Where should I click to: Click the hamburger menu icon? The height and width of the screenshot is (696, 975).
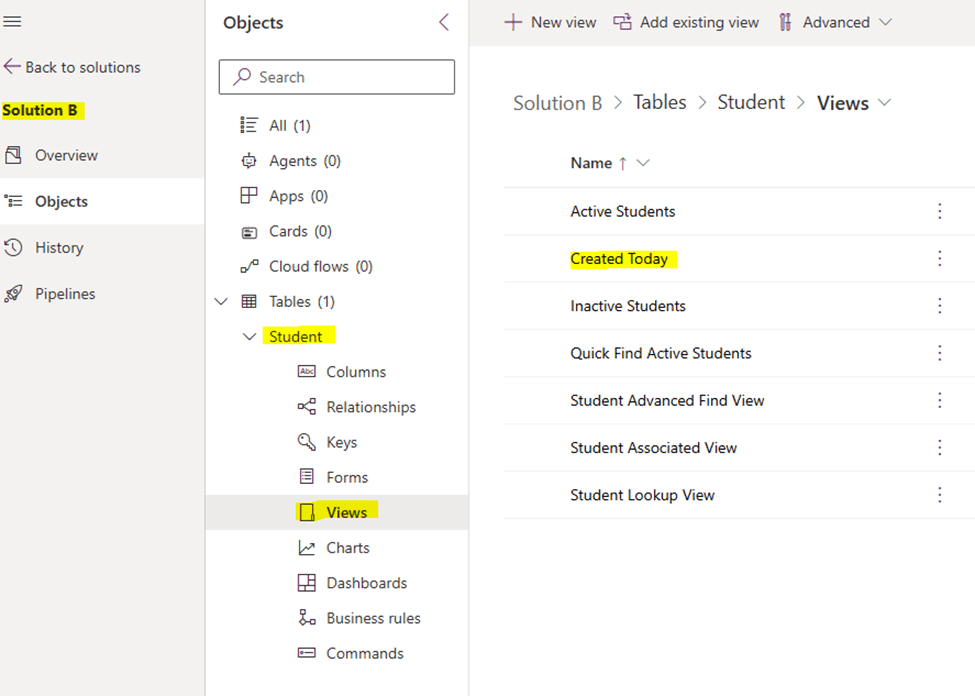tap(13, 21)
